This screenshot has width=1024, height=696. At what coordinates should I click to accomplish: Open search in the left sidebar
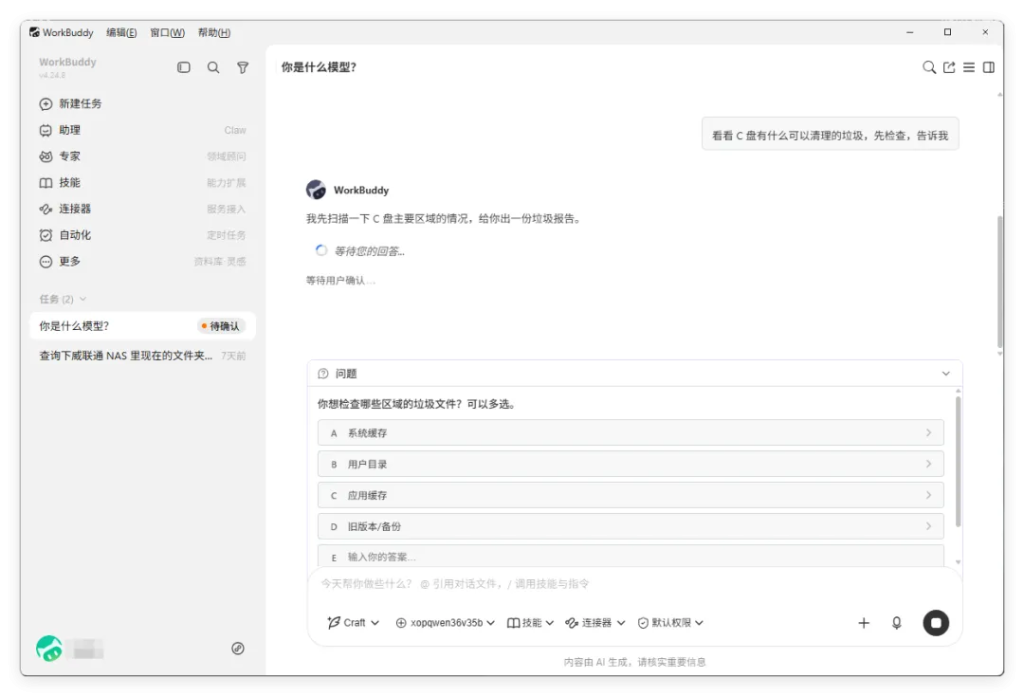[213, 67]
